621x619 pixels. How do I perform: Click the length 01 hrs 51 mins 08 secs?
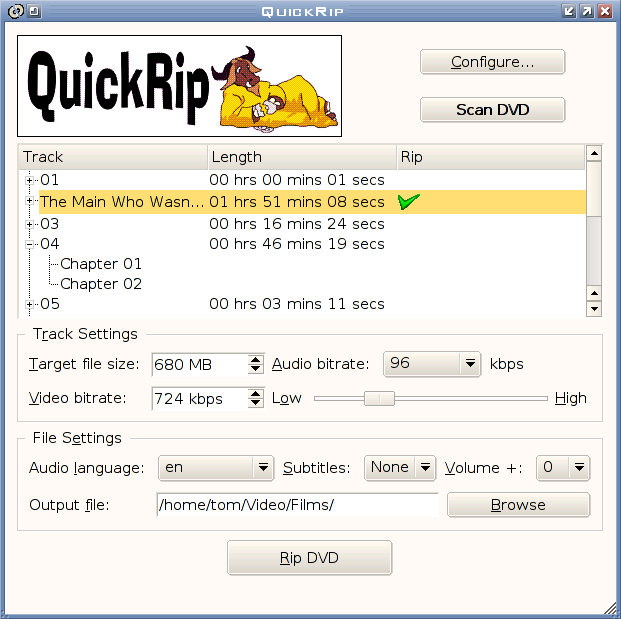(x=297, y=202)
